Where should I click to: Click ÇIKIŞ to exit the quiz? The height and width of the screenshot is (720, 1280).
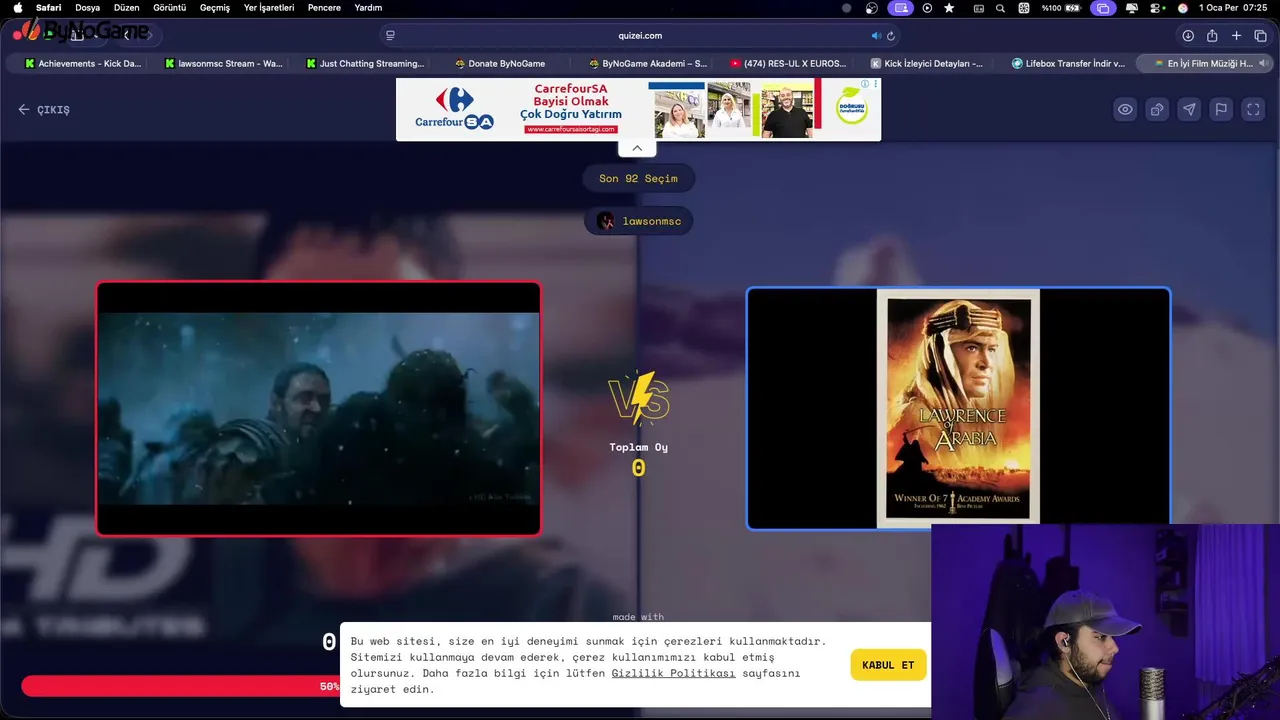44,110
